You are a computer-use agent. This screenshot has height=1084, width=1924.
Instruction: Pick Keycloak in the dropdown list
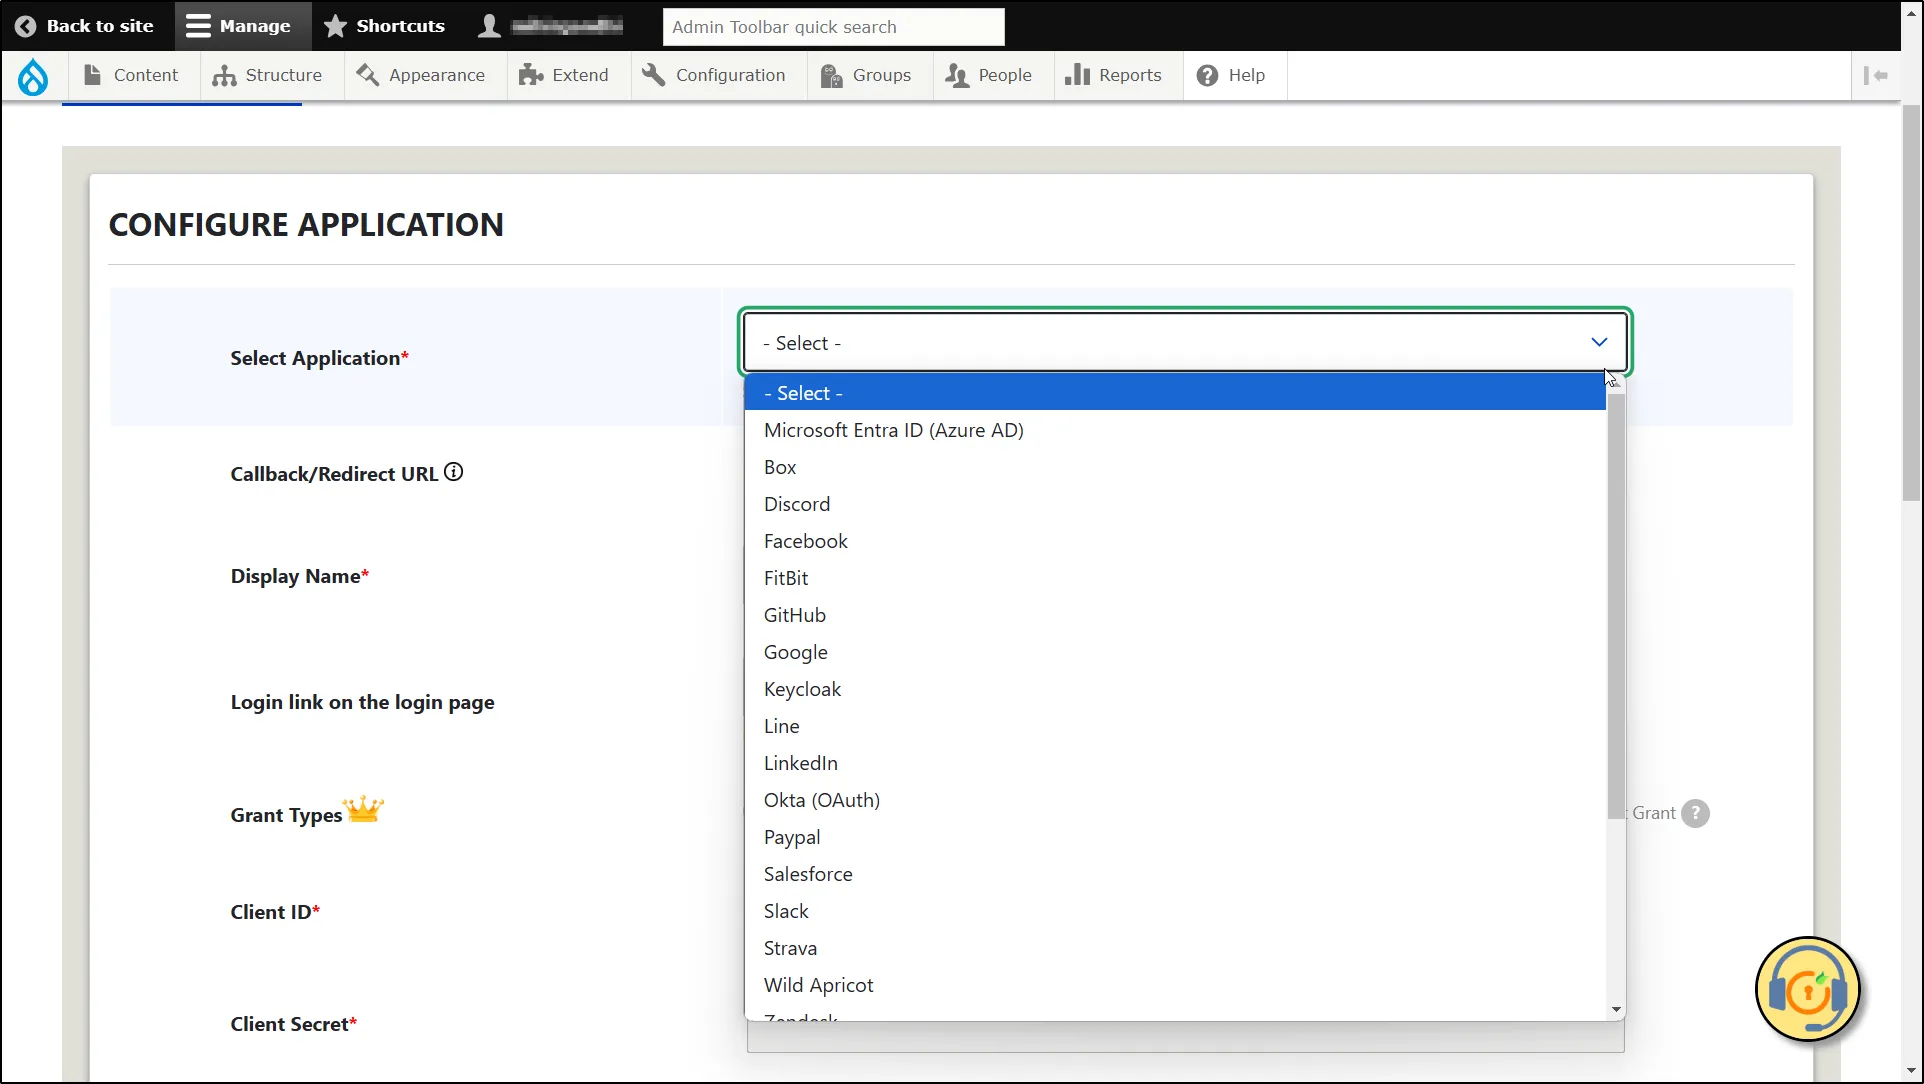coord(1175,689)
